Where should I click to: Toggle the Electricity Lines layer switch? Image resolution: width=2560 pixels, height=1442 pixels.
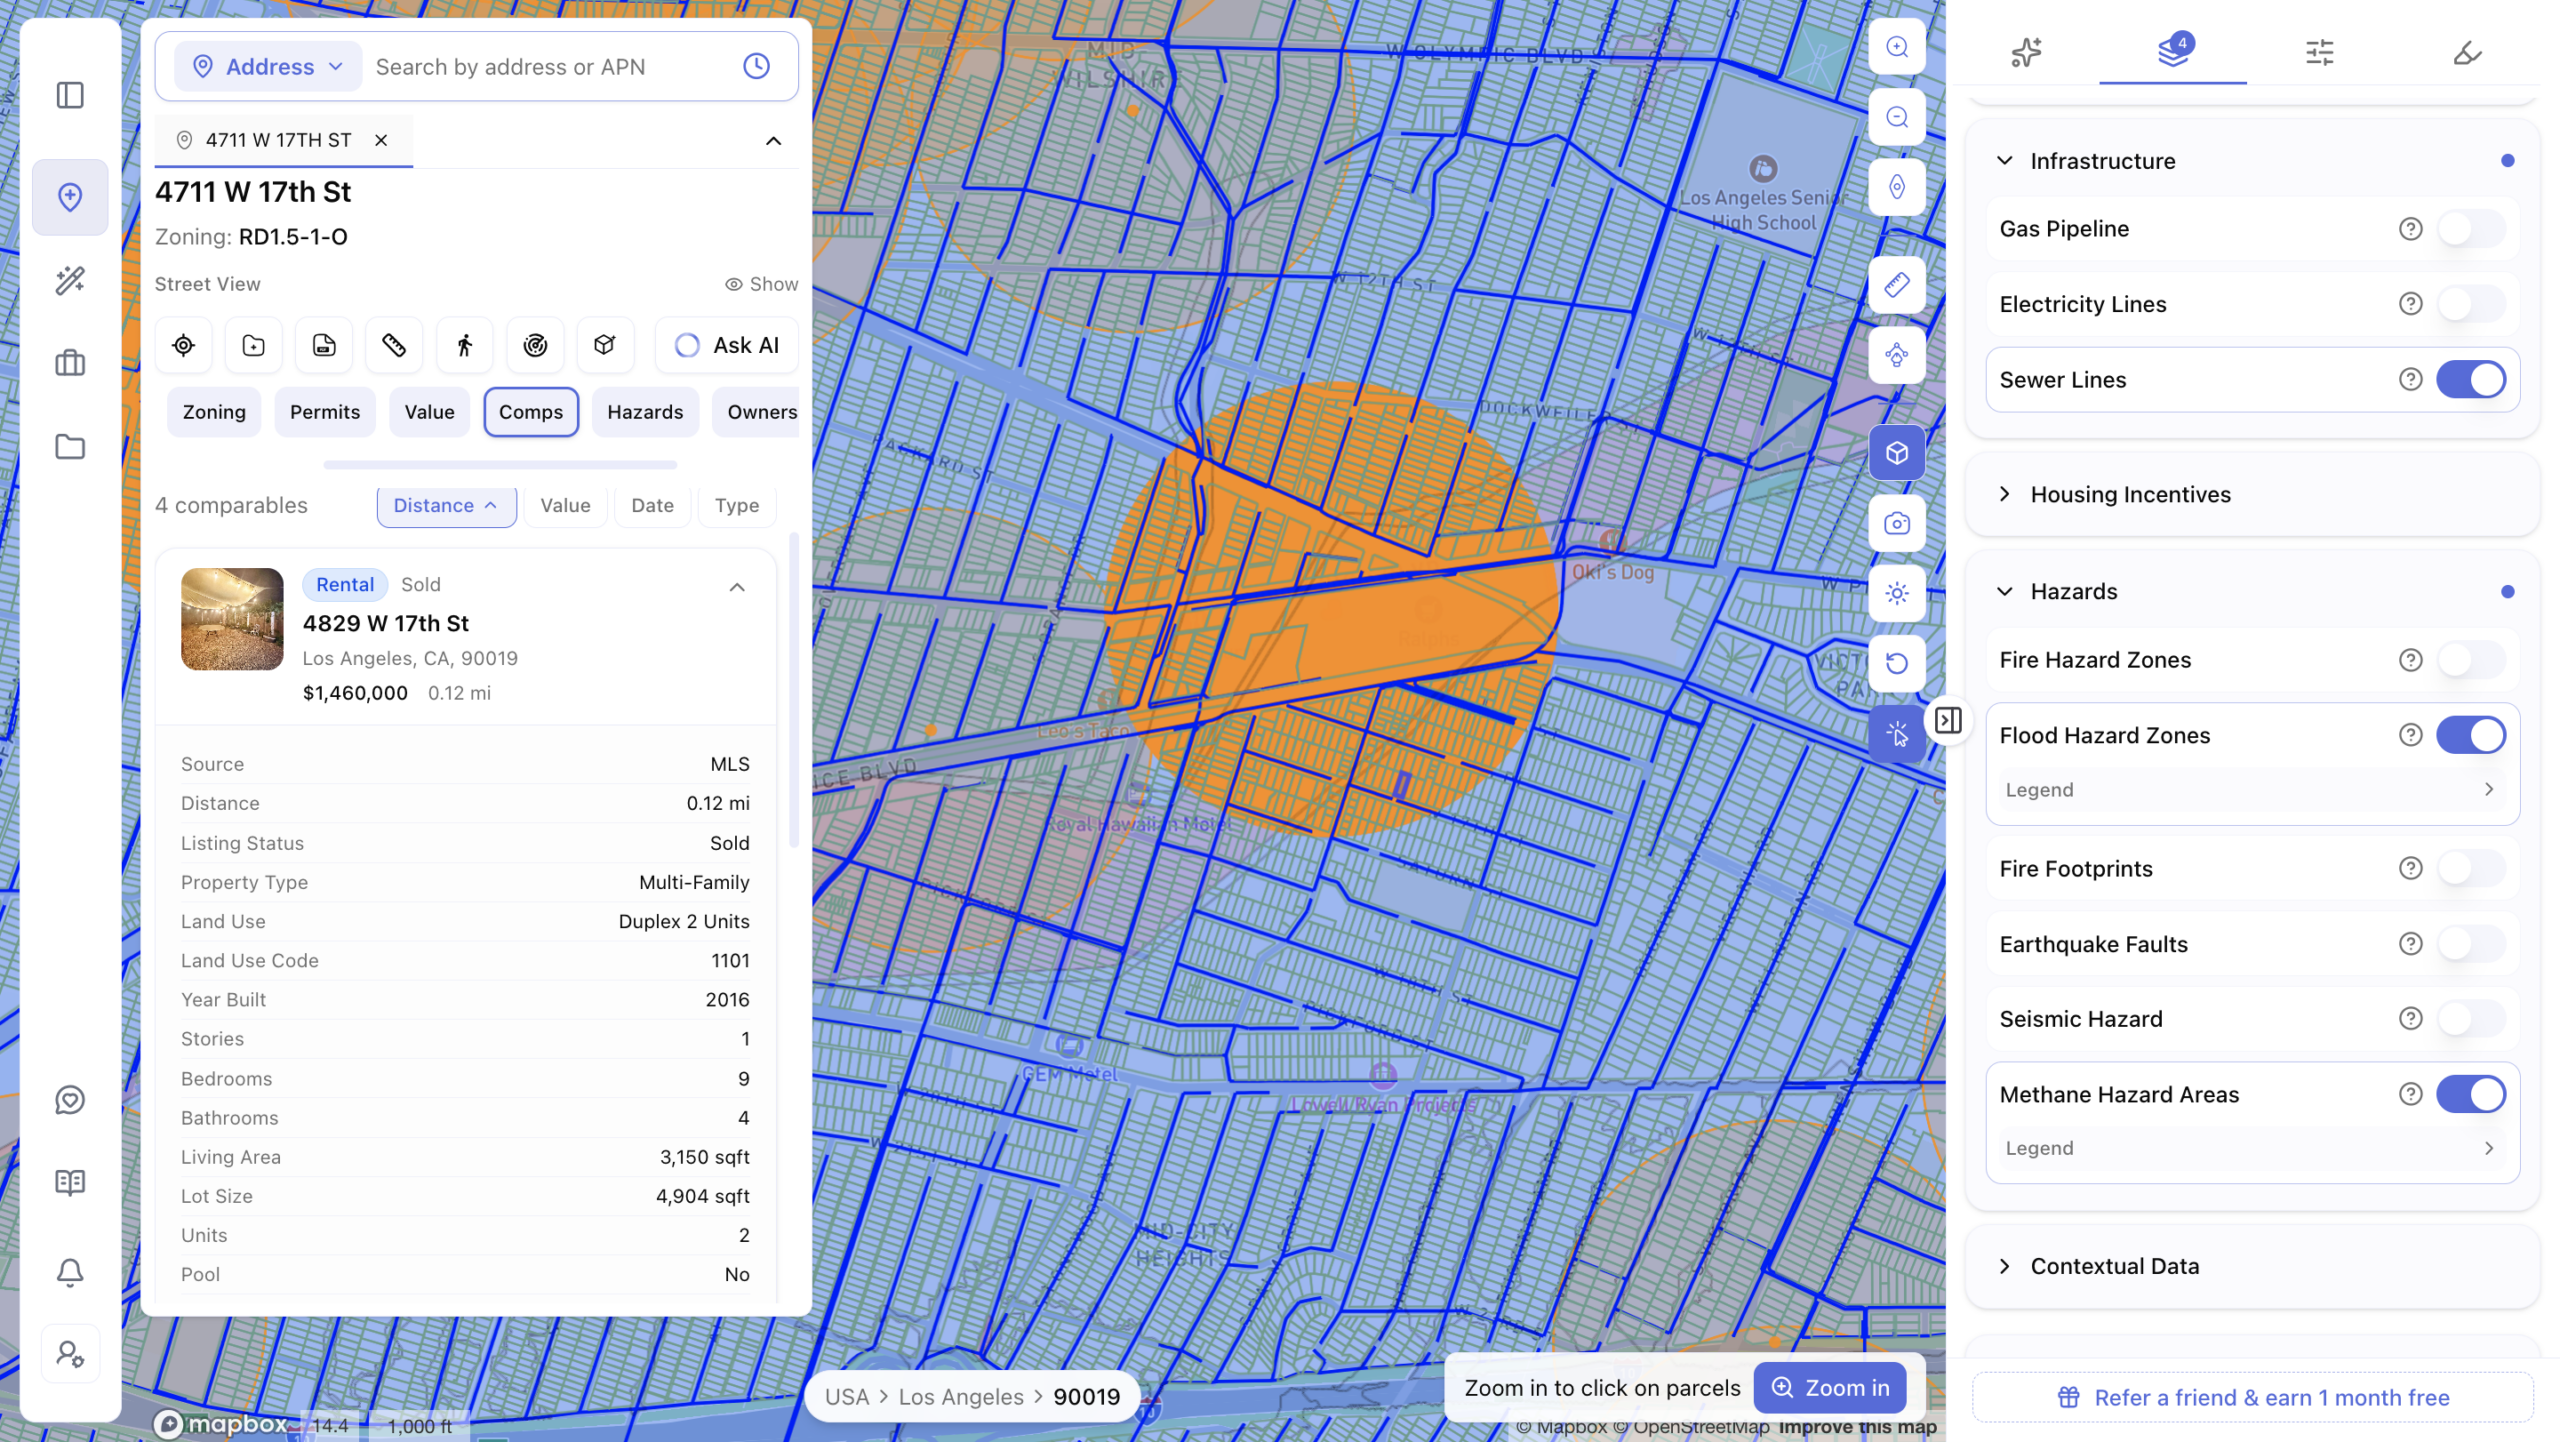click(2470, 304)
